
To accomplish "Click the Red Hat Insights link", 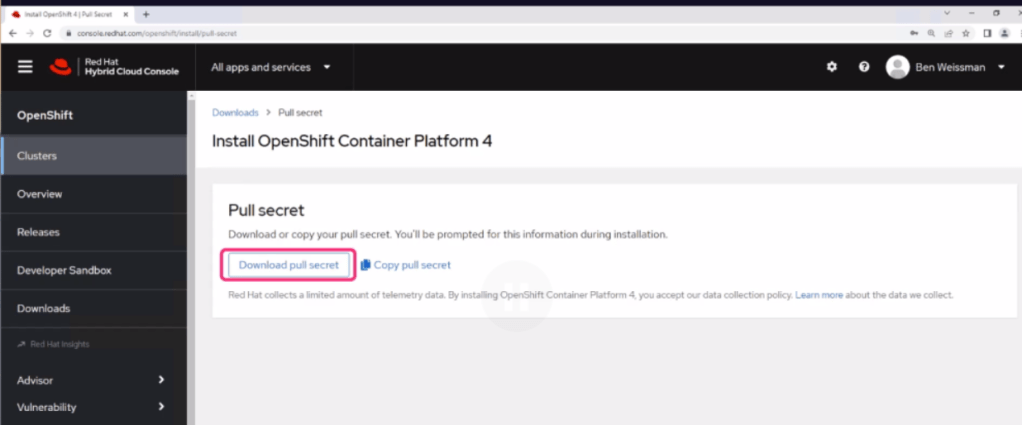I will pyautogui.click(x=59, y=344).
